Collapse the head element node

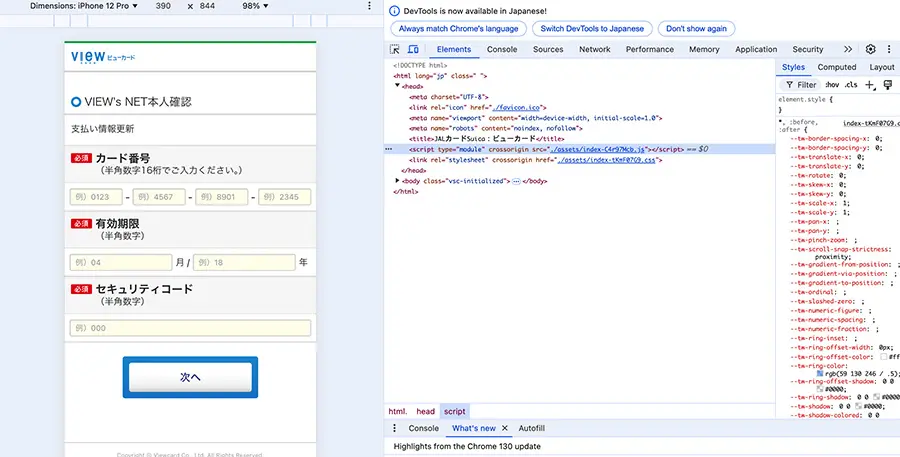(397, 86)
